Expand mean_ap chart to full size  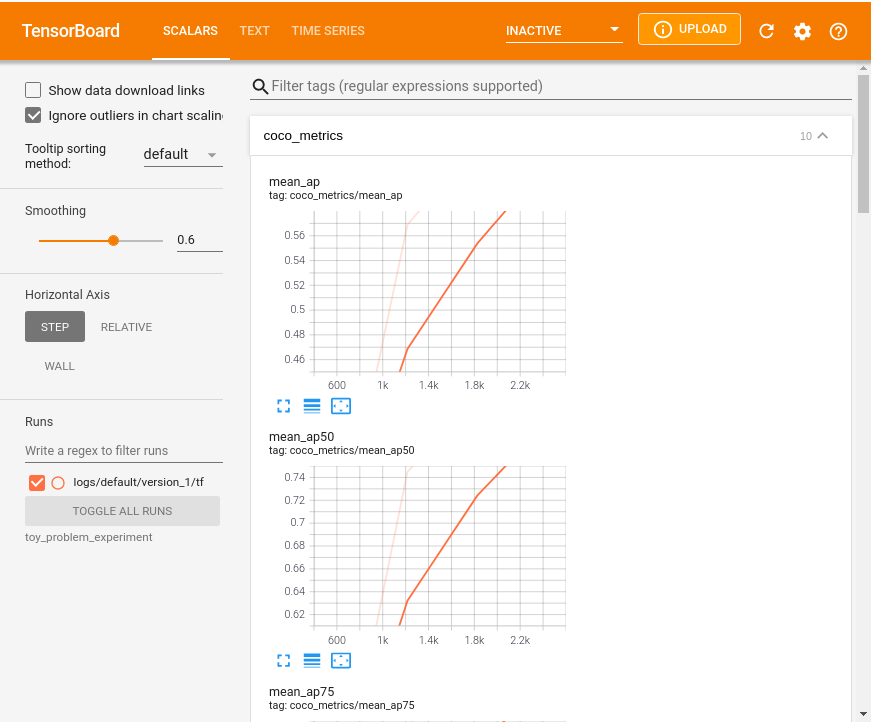tap(283, 406)
